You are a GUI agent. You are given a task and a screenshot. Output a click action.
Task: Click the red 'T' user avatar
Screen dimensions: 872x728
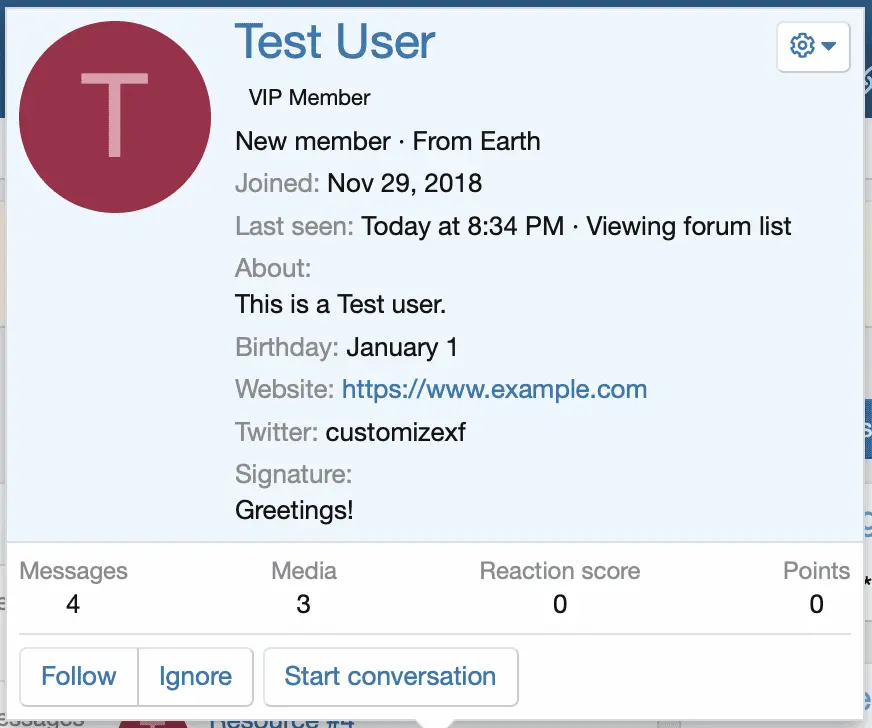click(x=115, y=116)
